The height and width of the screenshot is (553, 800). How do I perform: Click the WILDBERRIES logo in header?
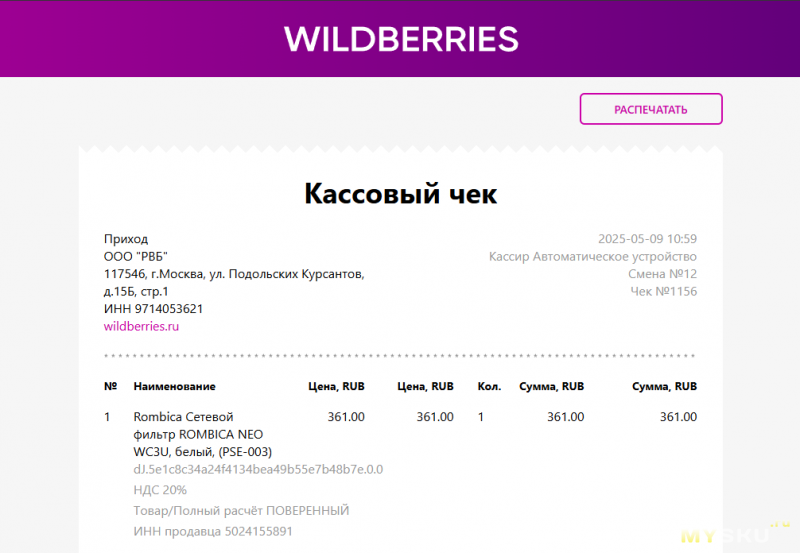(x=401, y=39)
